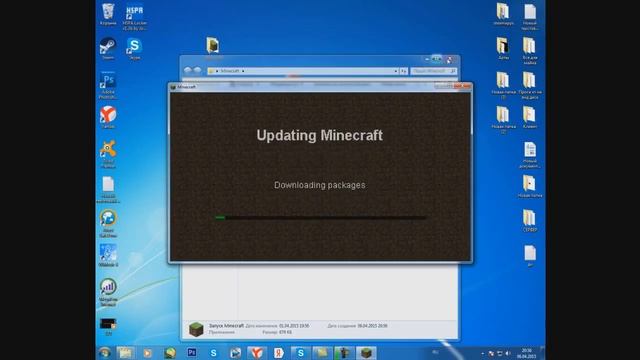Switch to the Minecraft character taskbar button
This screenshot has width=640, height=360.
pyautogui.click(x=344, y=353)
